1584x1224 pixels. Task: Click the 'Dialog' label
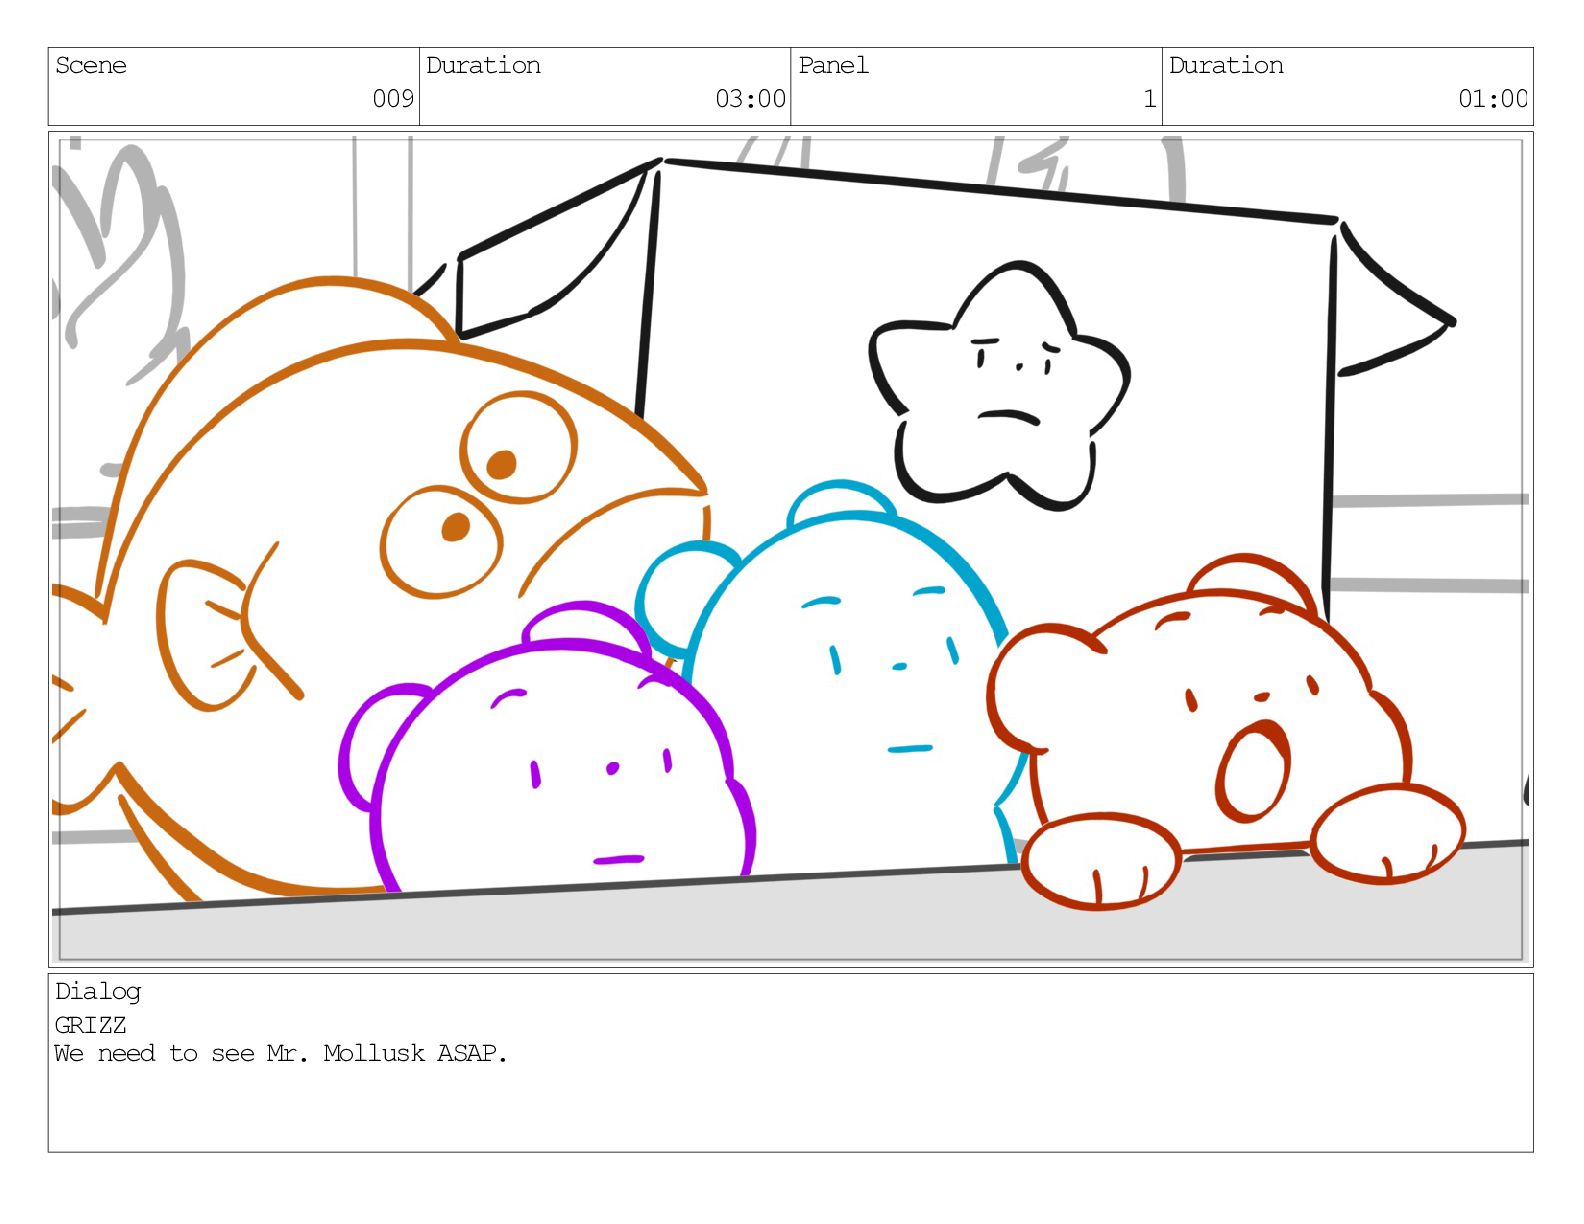click(x=98, y=992)
